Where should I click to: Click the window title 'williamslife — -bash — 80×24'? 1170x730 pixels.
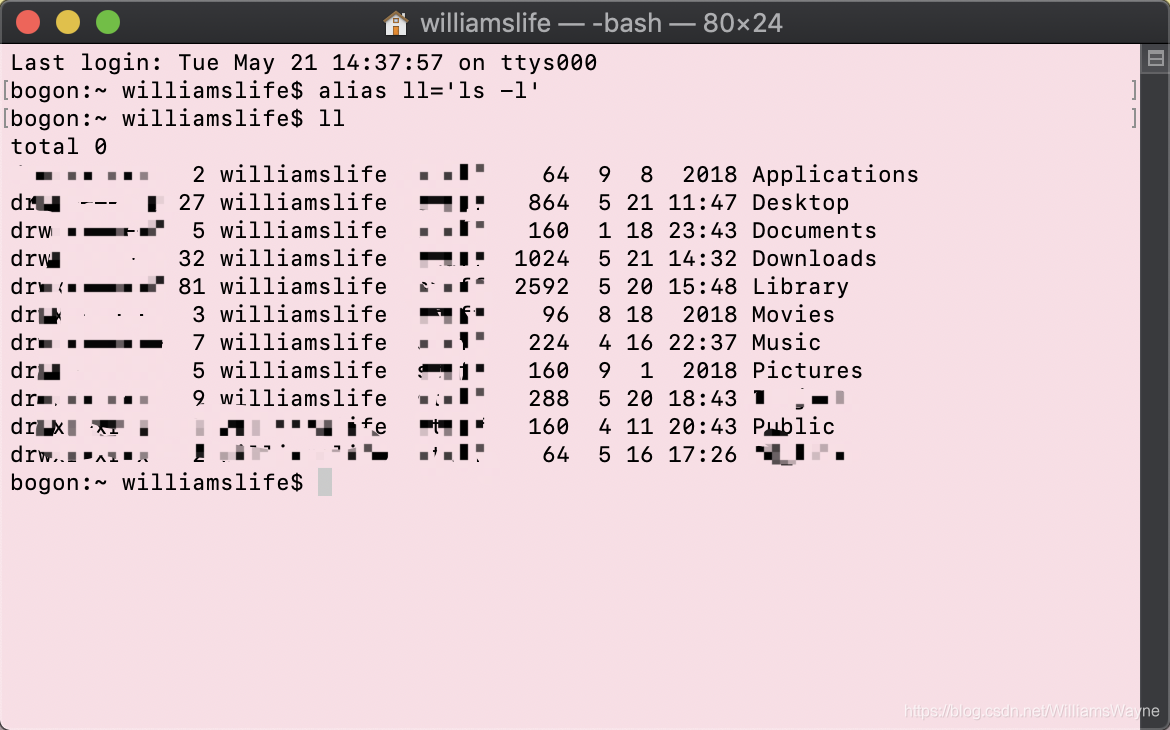(601, 23)
